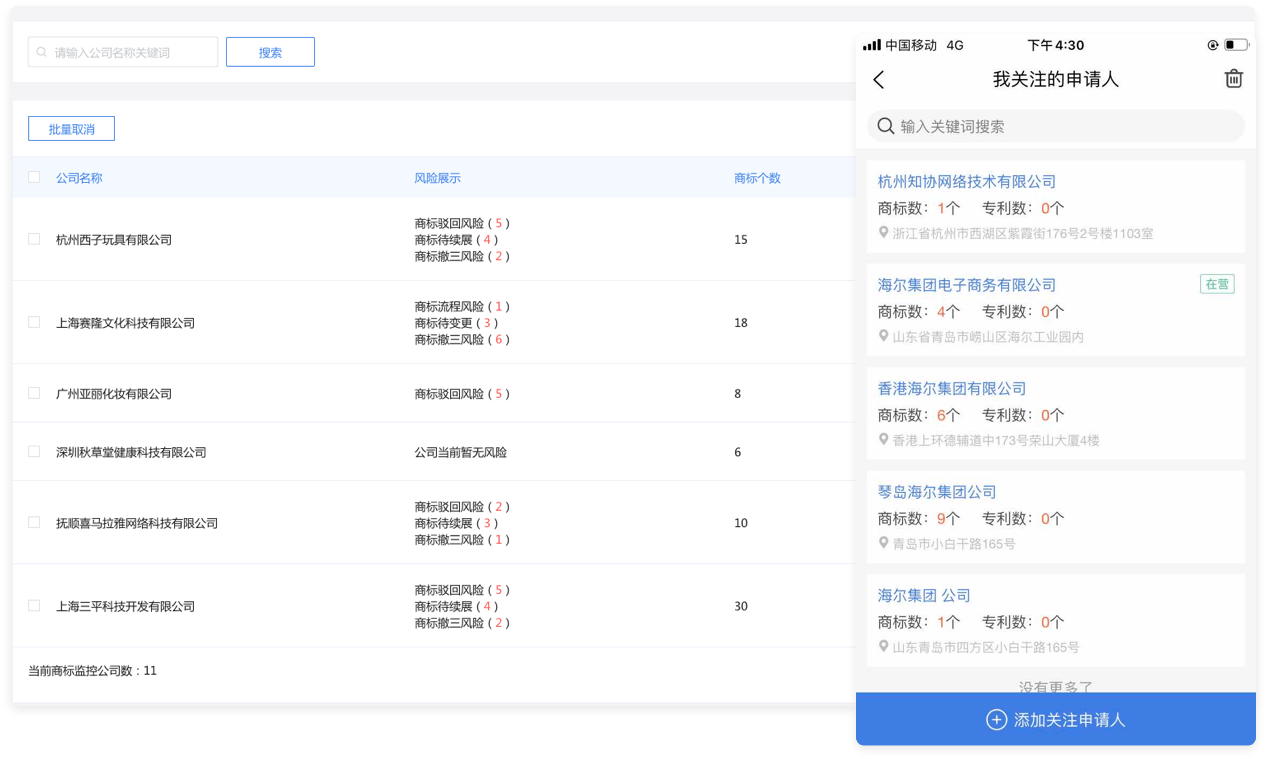Tap the 在营 status badge

pos(1217,284)
